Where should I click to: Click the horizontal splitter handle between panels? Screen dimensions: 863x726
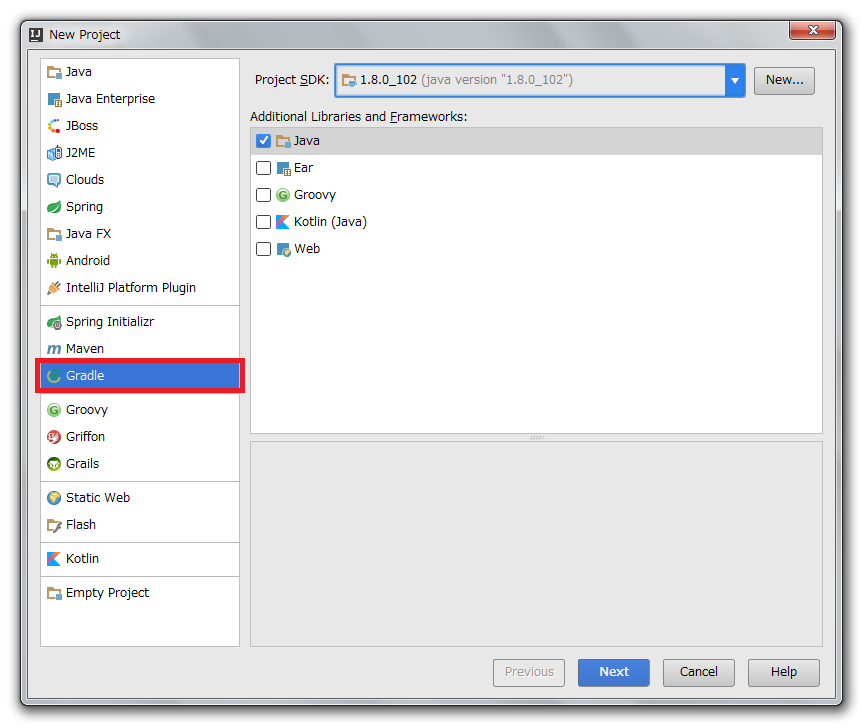click(x=537, y=438)
